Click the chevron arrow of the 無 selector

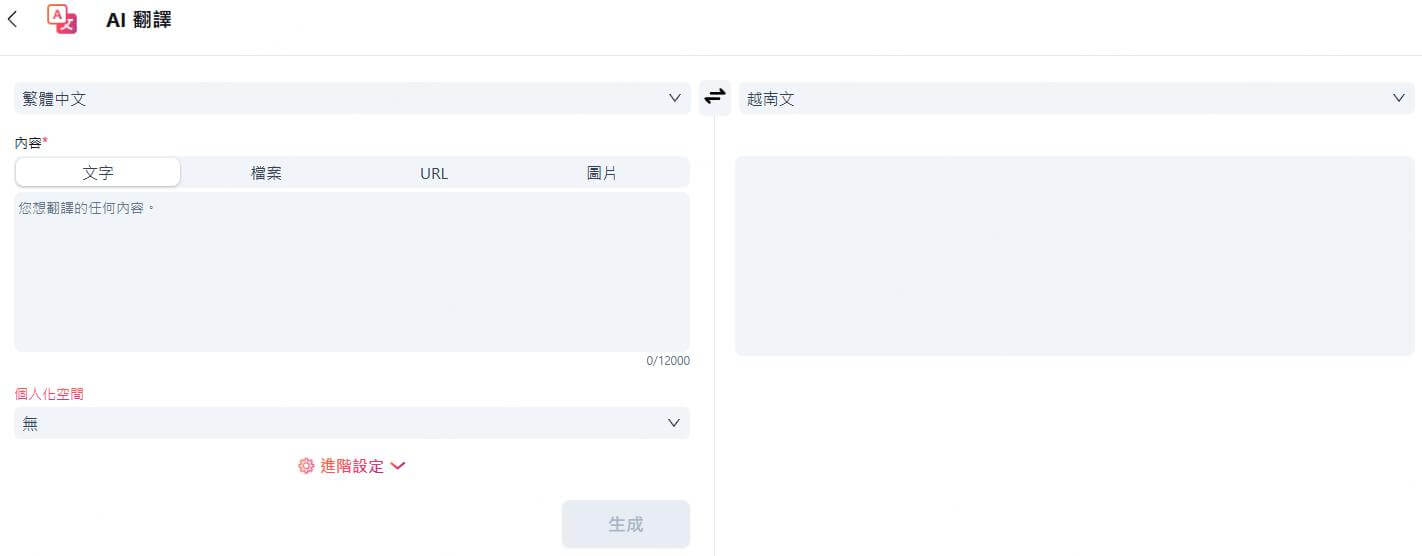click(674, 423)
